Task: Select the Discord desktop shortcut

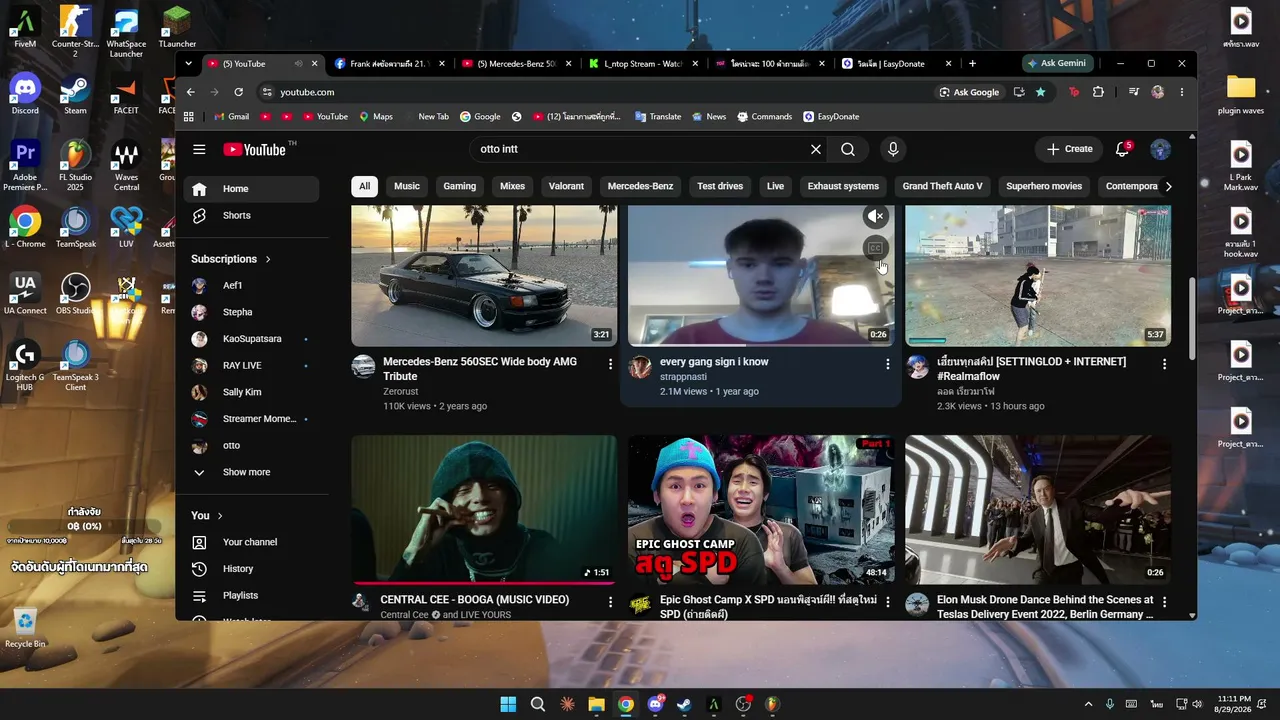Action: [x=25, y=95]
